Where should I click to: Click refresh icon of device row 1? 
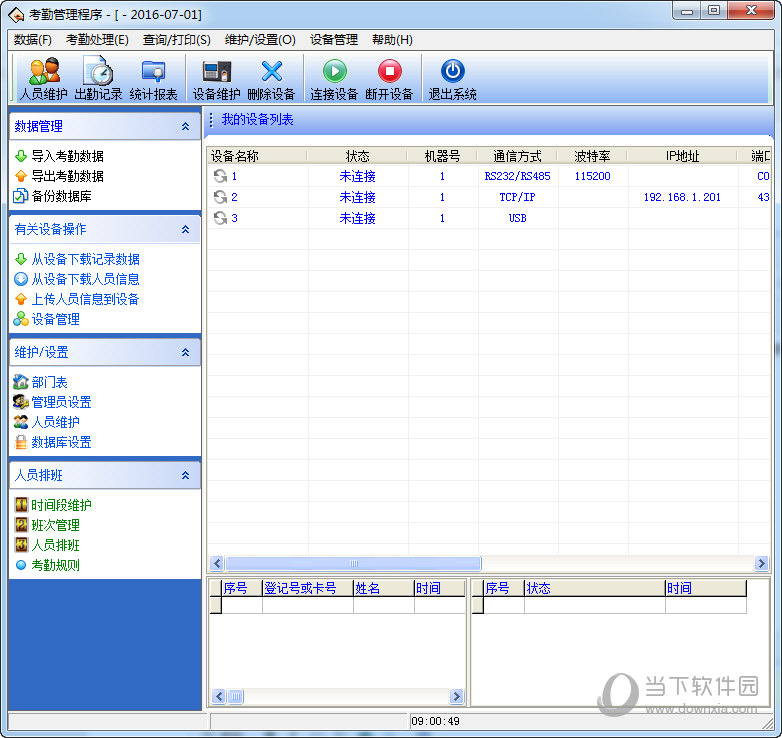[220, 176]
